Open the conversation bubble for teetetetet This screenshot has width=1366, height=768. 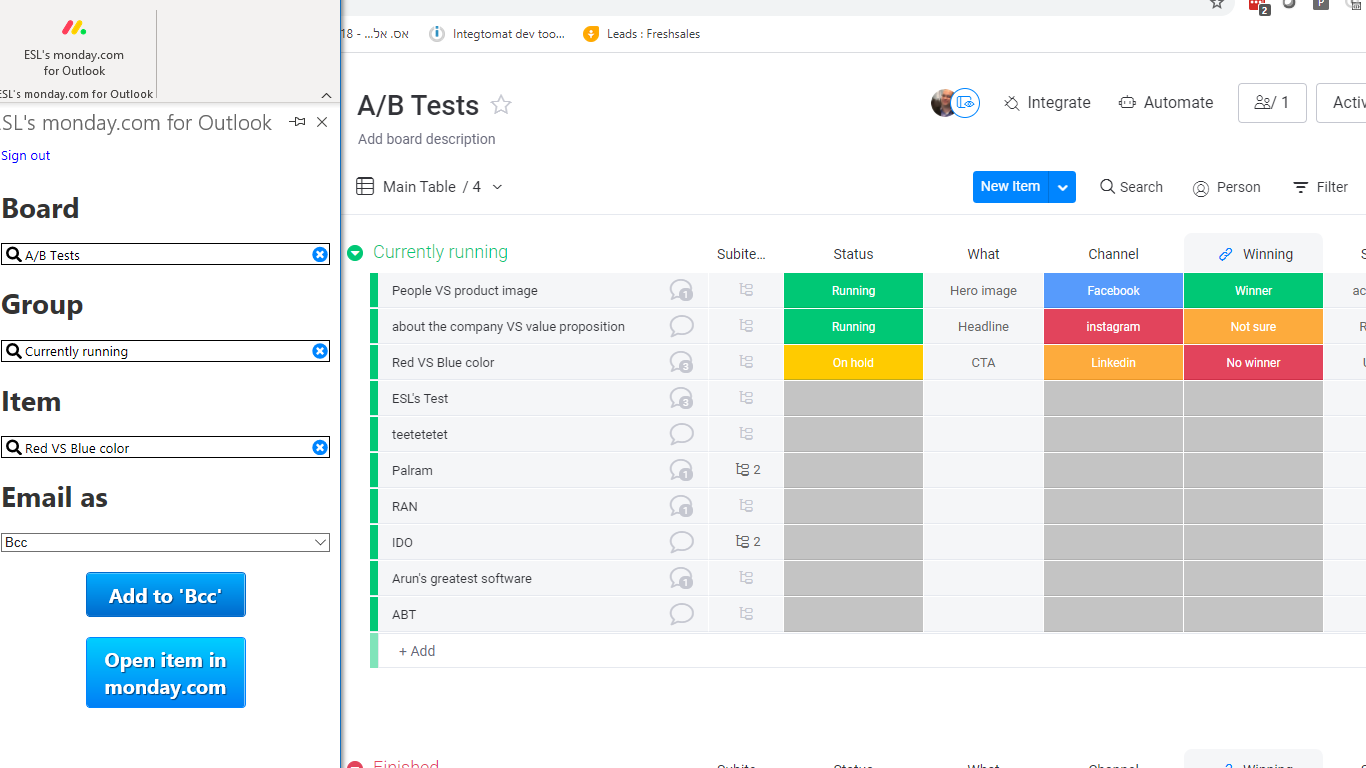[681, 434]
